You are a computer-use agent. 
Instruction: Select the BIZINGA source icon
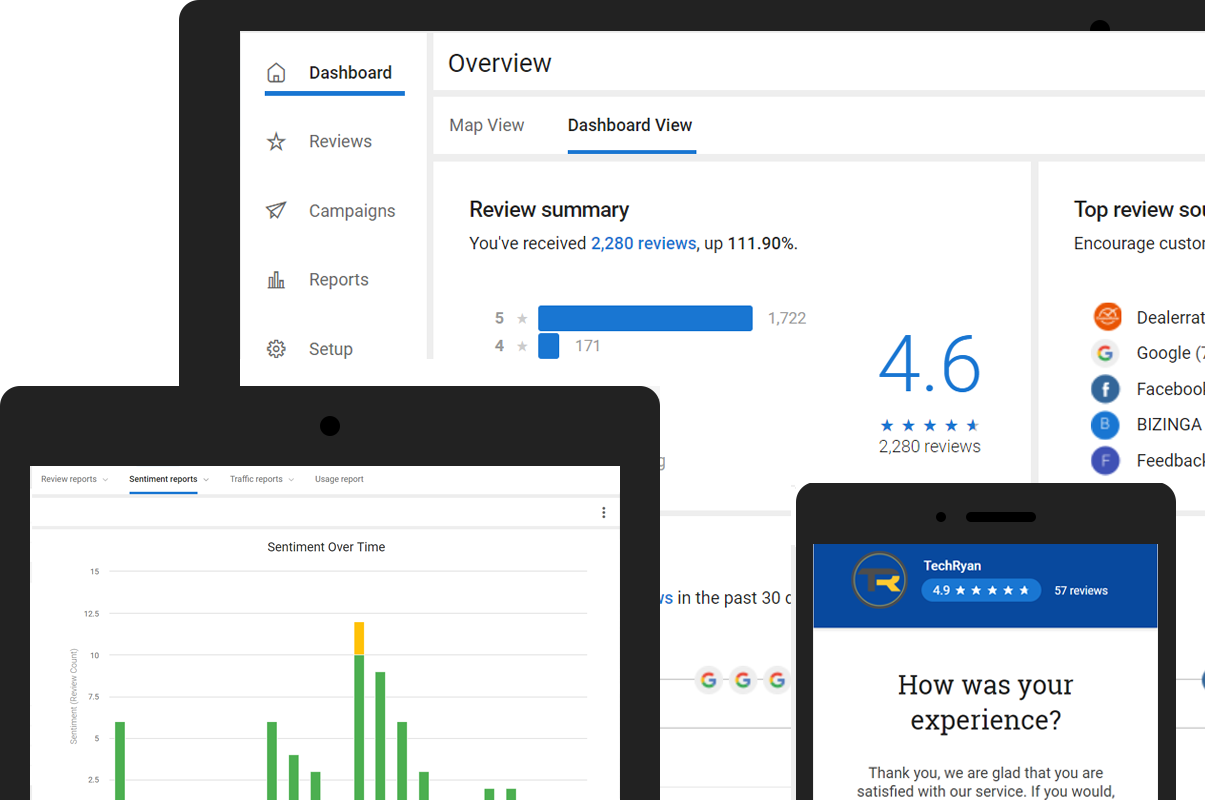1105,425
